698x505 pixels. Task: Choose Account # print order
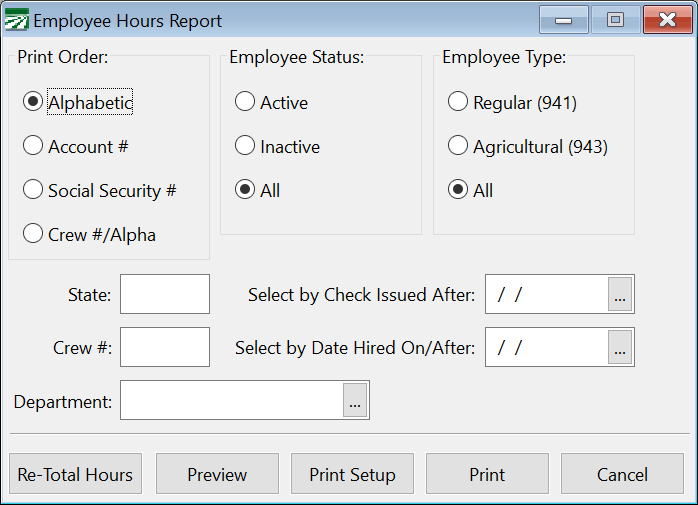33,146
